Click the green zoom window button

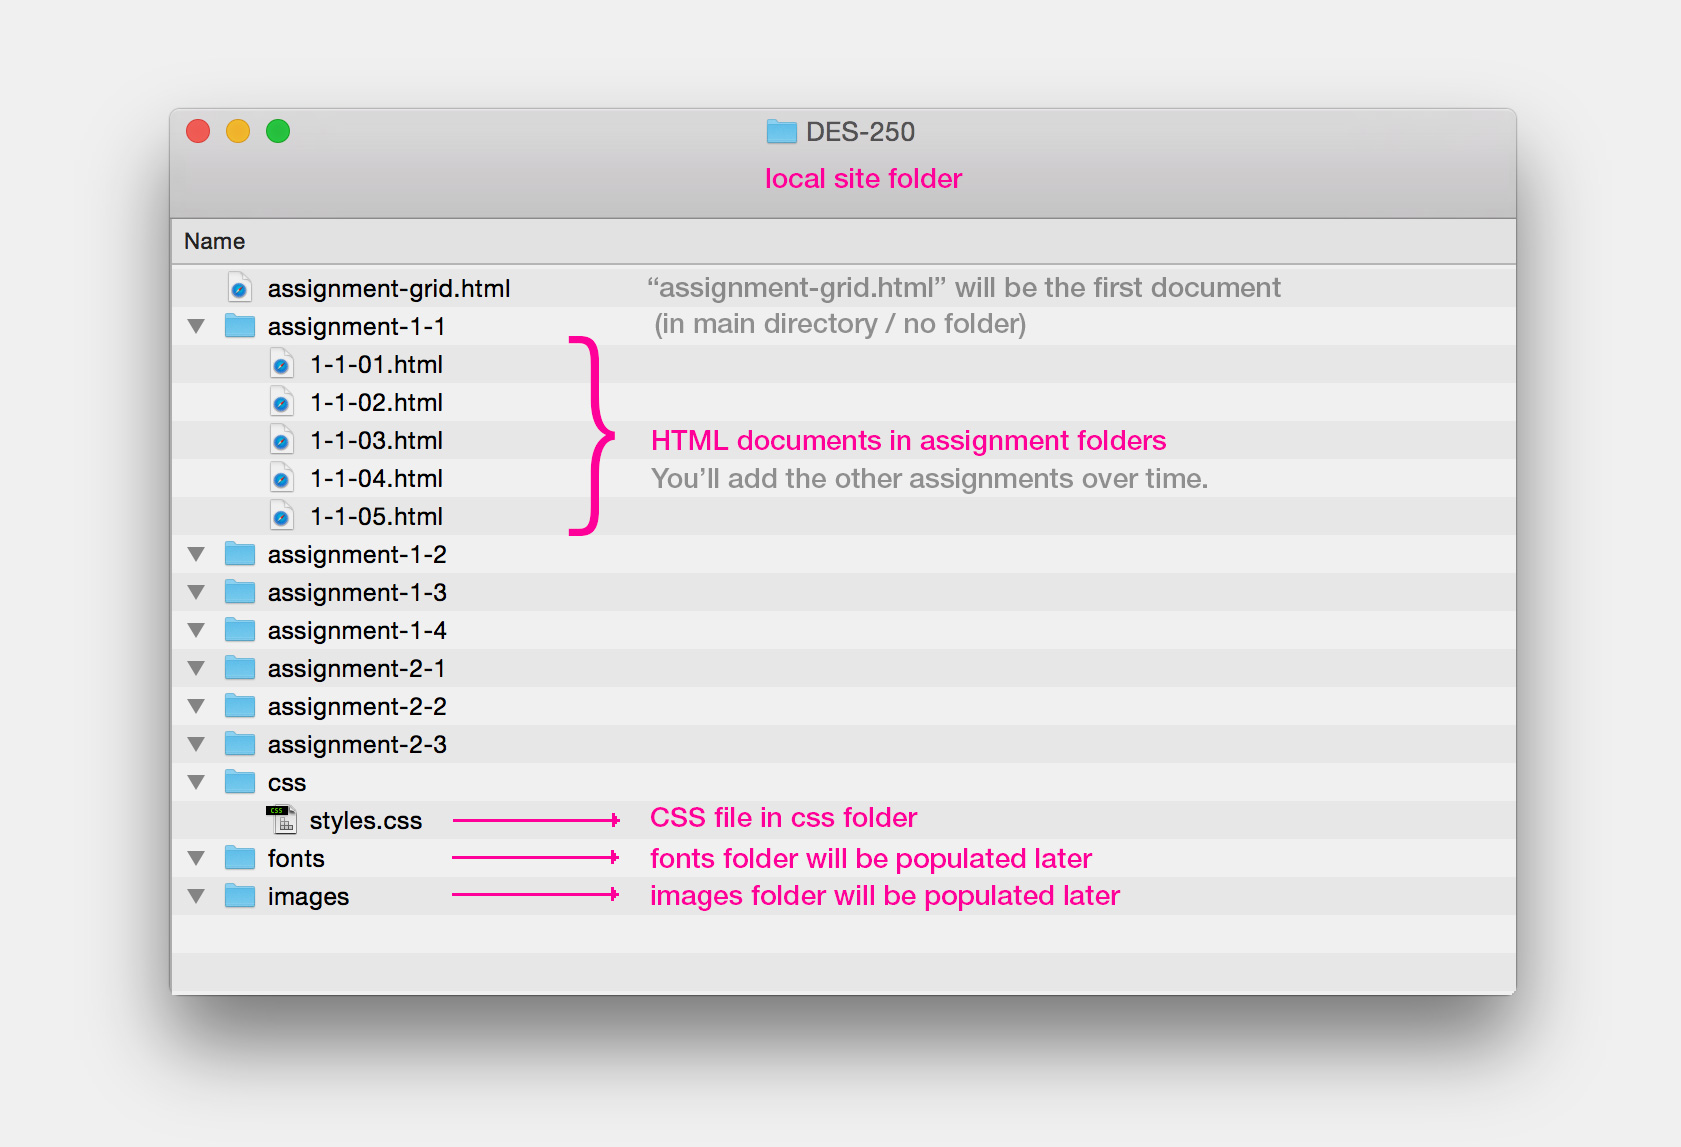[278, 131]
